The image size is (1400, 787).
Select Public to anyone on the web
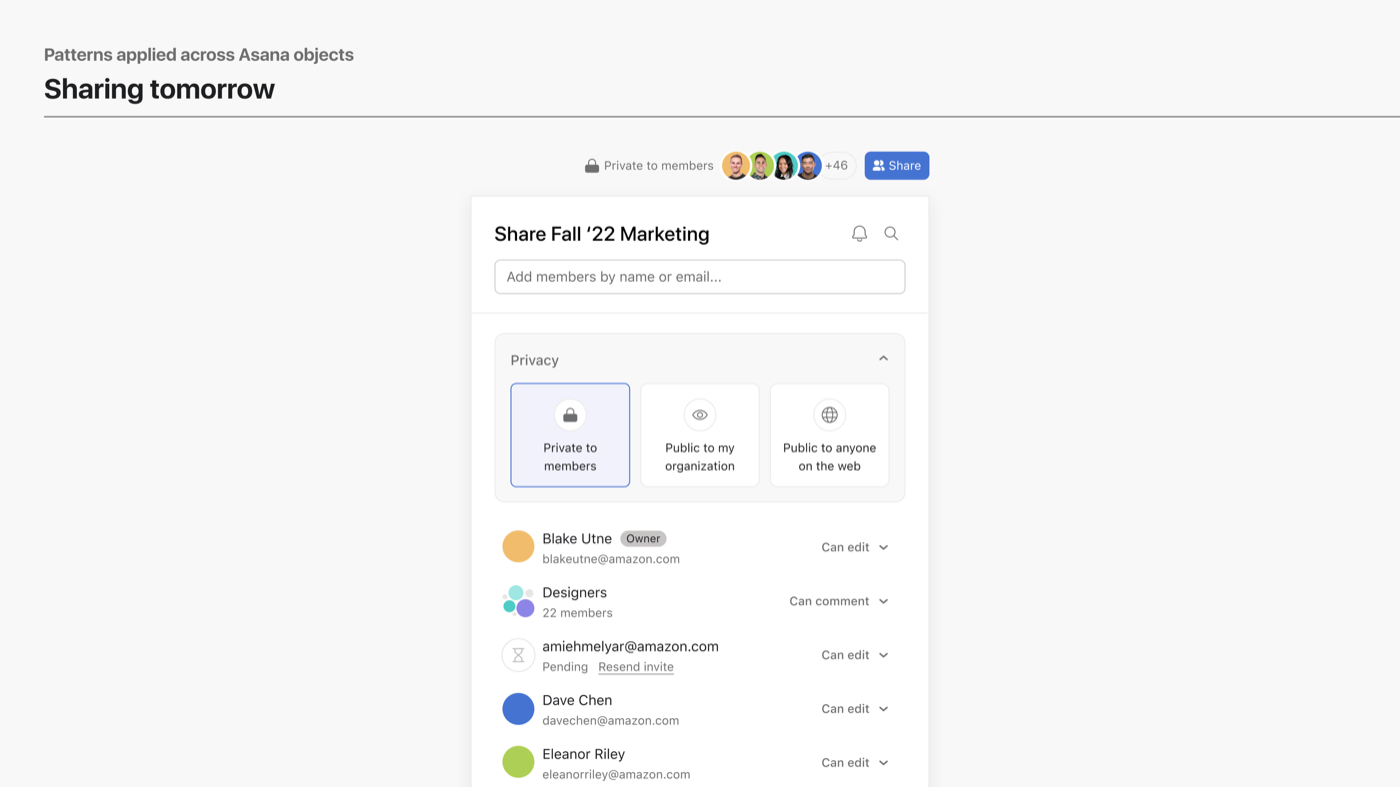pyautogui.click(x=829, y=435)
